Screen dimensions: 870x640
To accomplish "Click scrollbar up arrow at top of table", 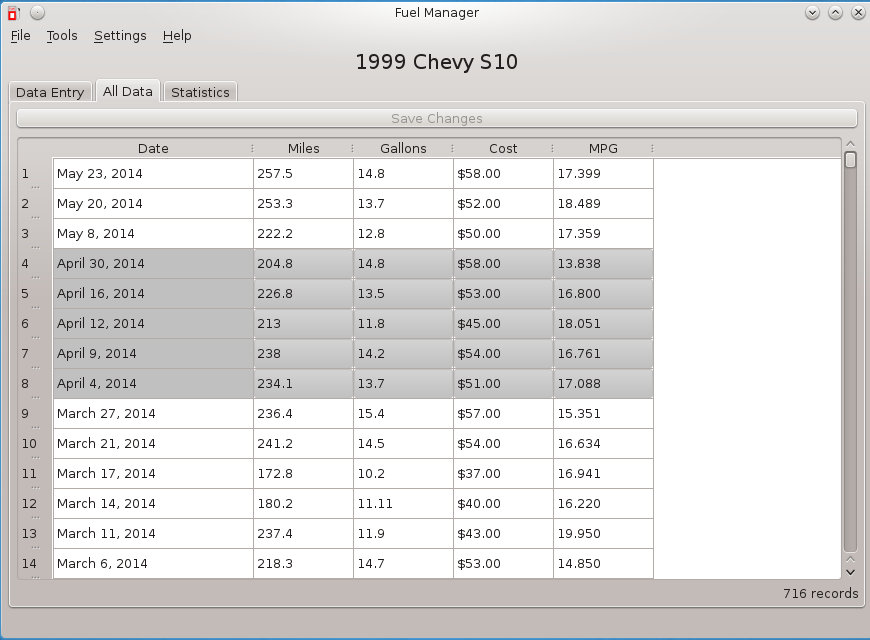I will point(850,144).
